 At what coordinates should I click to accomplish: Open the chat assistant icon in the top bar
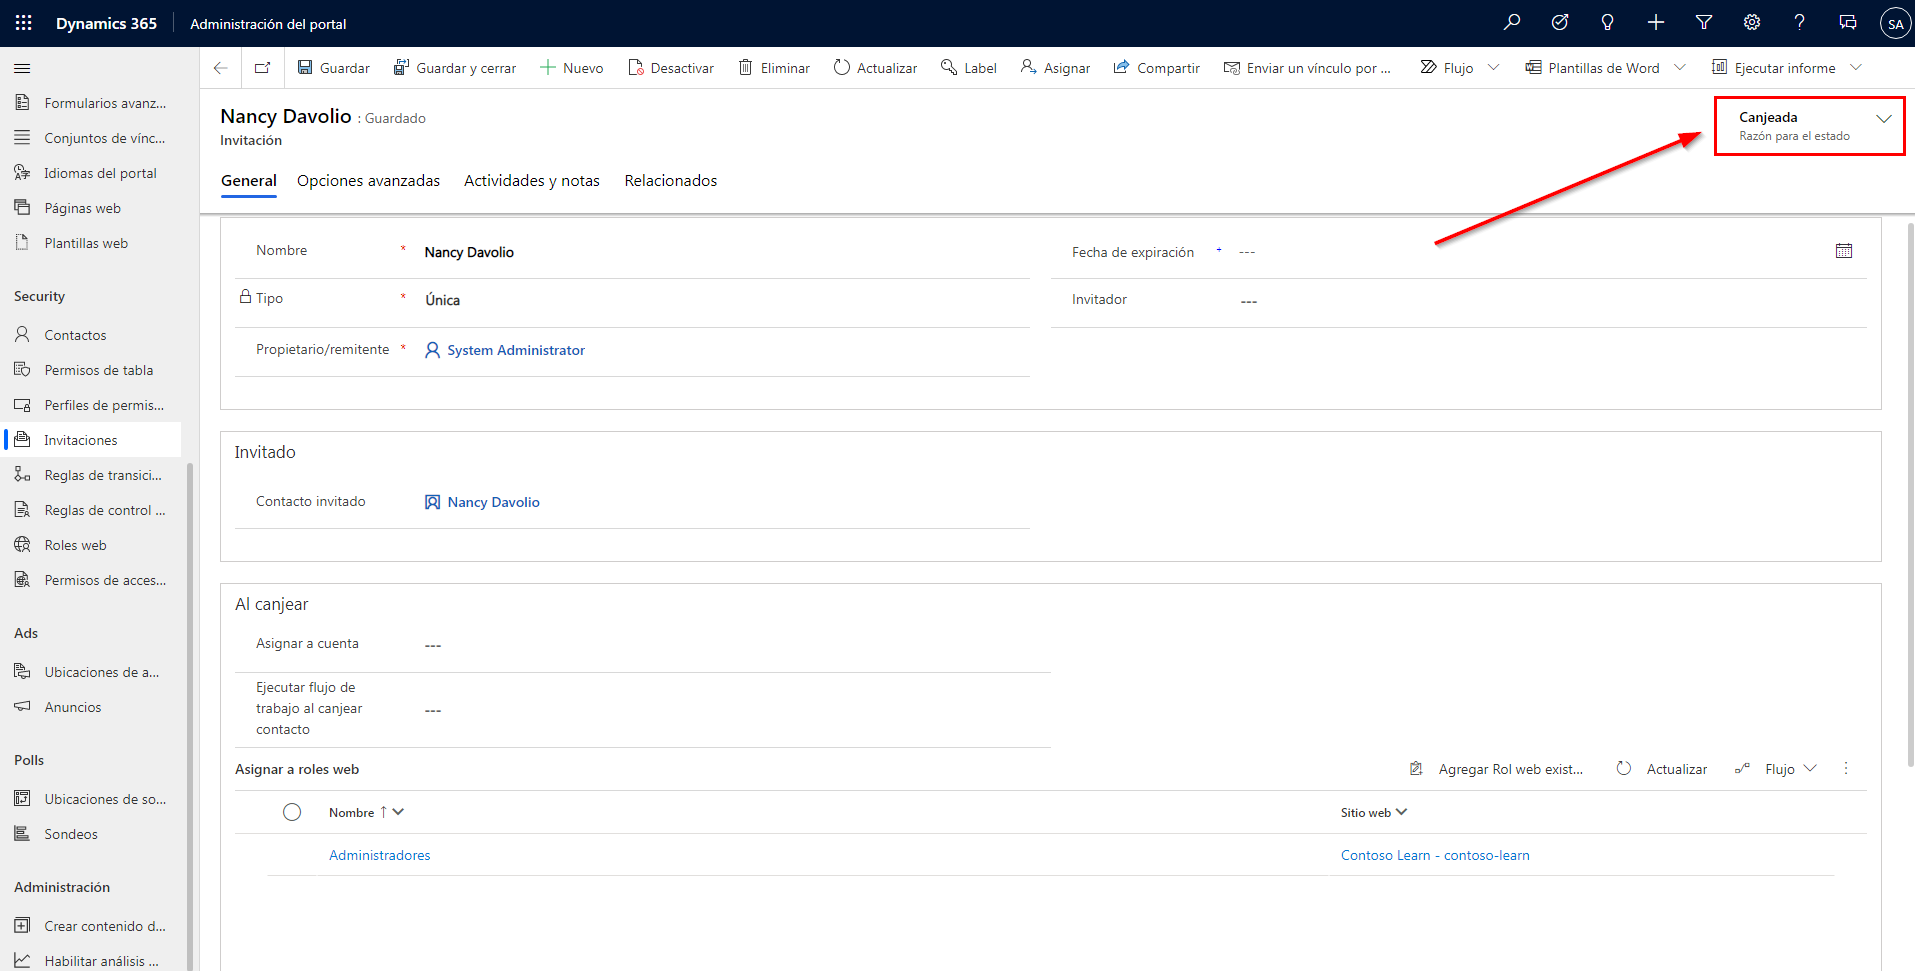[1848, 22]
